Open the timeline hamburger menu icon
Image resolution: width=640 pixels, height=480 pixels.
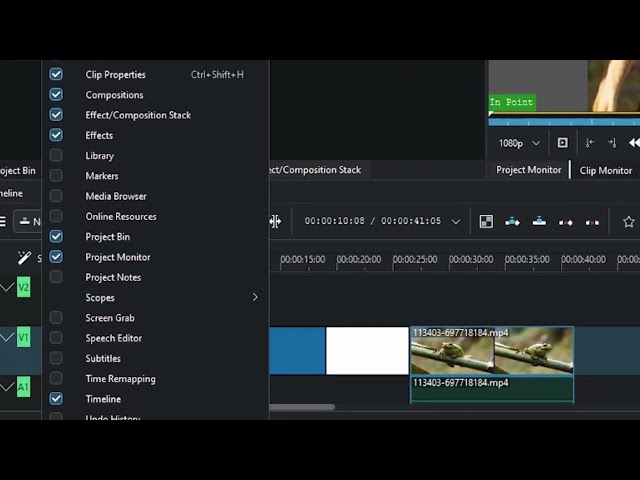coord(3,222)
